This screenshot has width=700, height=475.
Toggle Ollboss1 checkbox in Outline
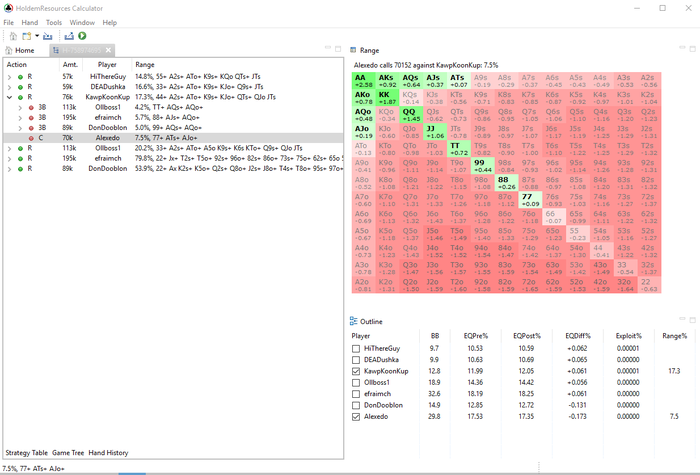(356, 383)
